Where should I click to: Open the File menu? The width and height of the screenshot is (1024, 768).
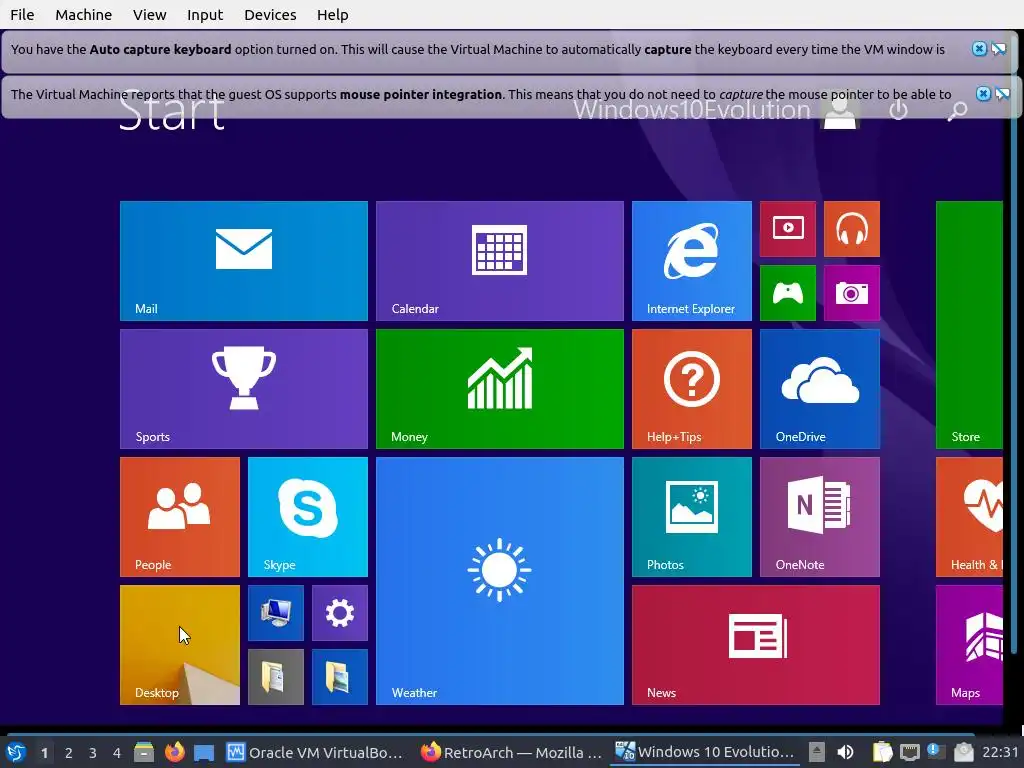[x=22, y=14]
